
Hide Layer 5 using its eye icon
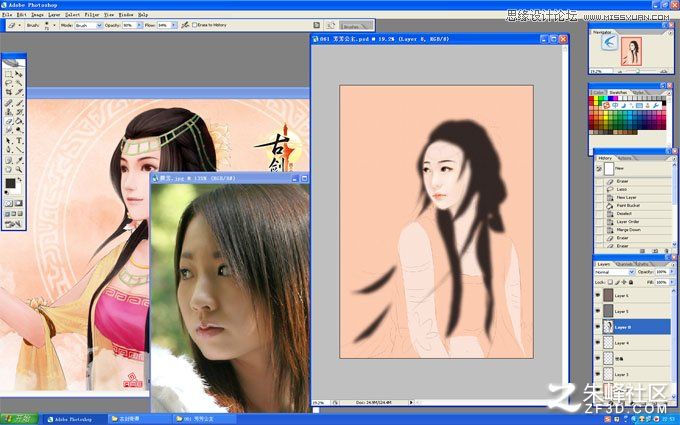coord(598,311)
